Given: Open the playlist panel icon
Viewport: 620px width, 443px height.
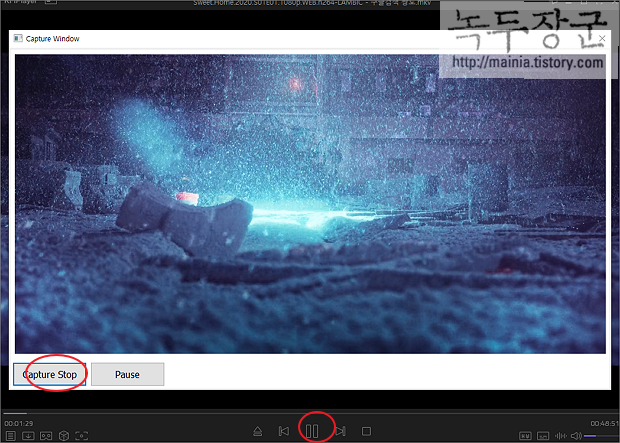Looking at the screenshot, I should (11, 436).
